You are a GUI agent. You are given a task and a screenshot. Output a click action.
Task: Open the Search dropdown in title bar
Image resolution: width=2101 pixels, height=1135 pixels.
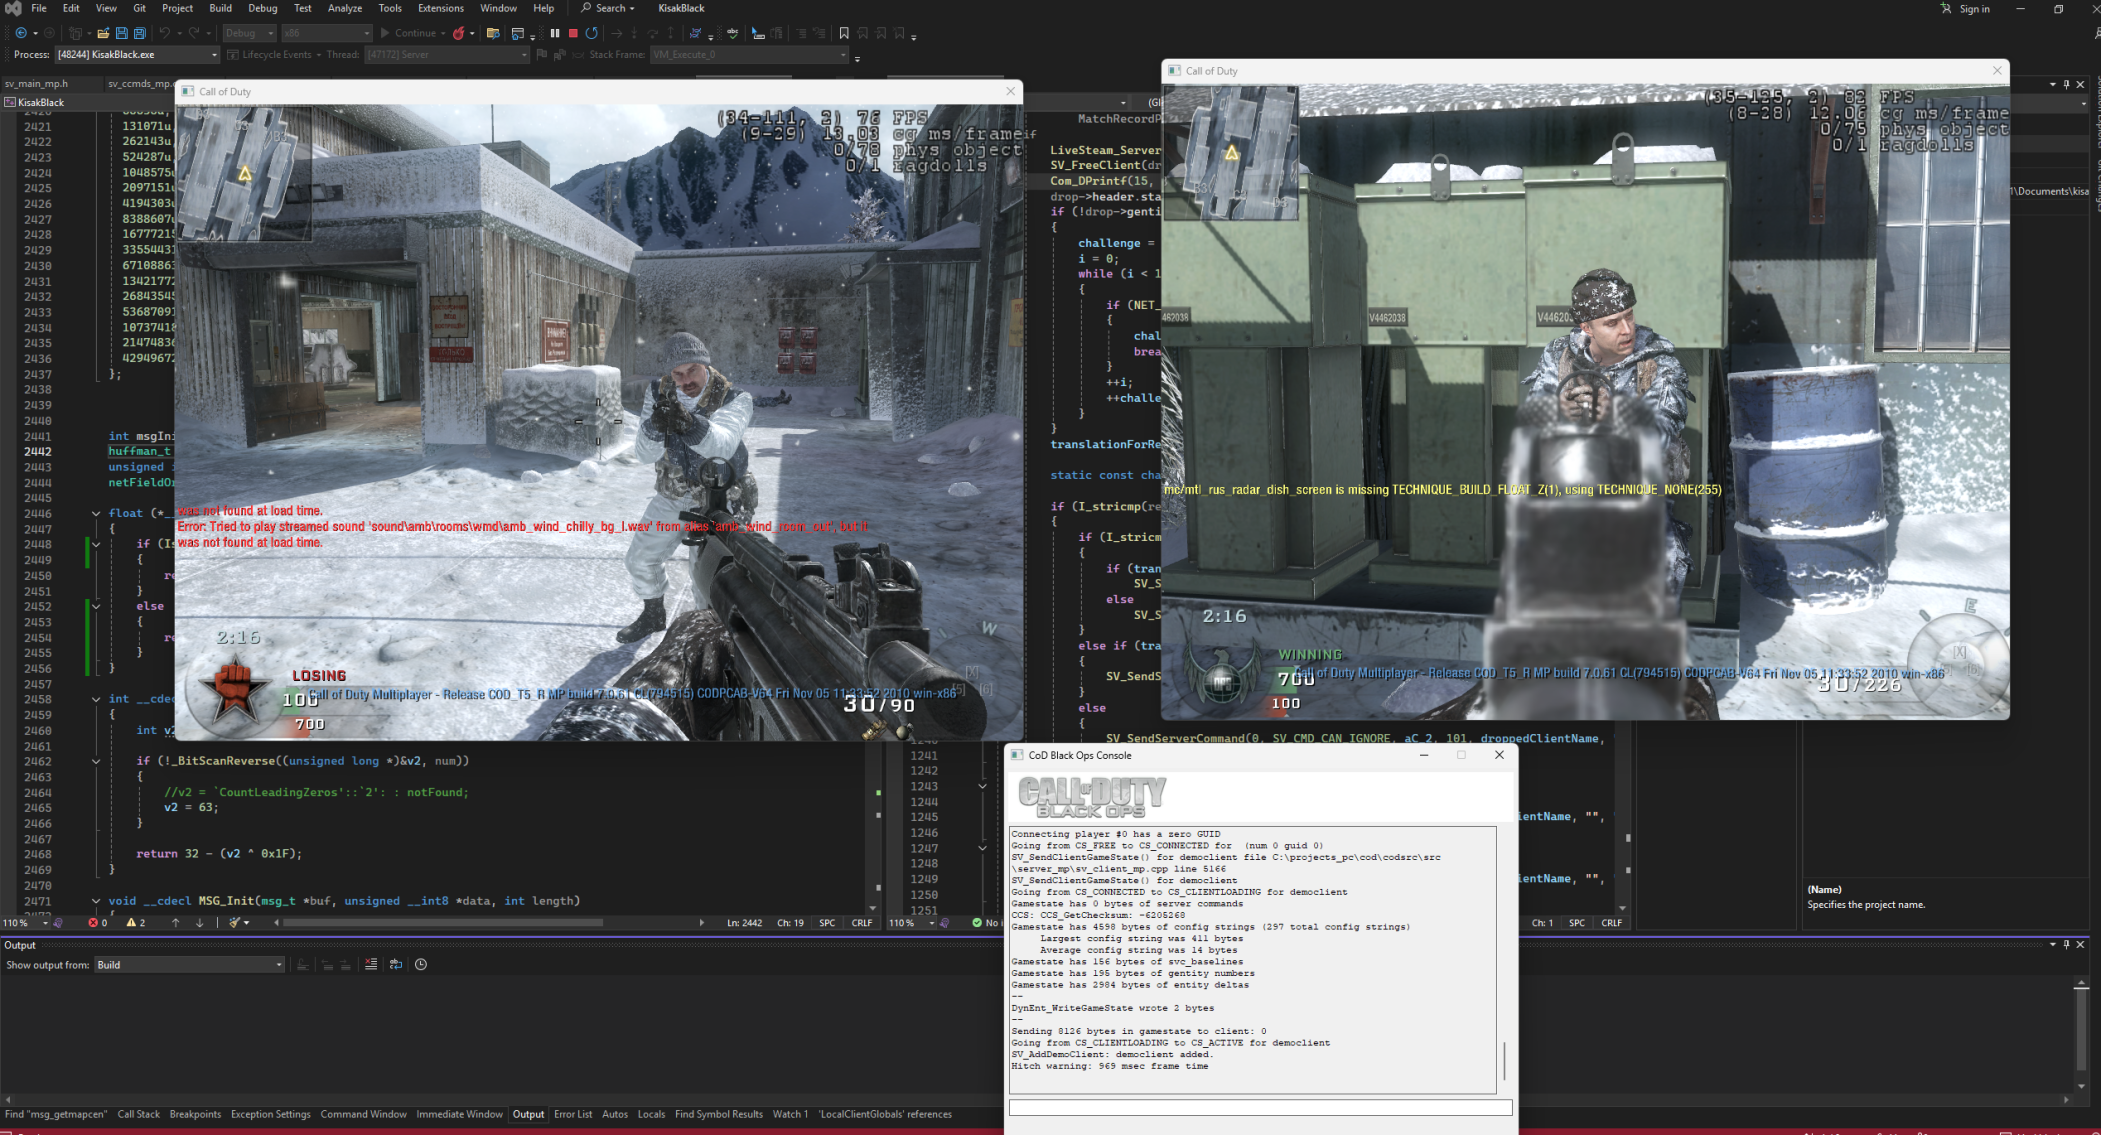point(608,9)
